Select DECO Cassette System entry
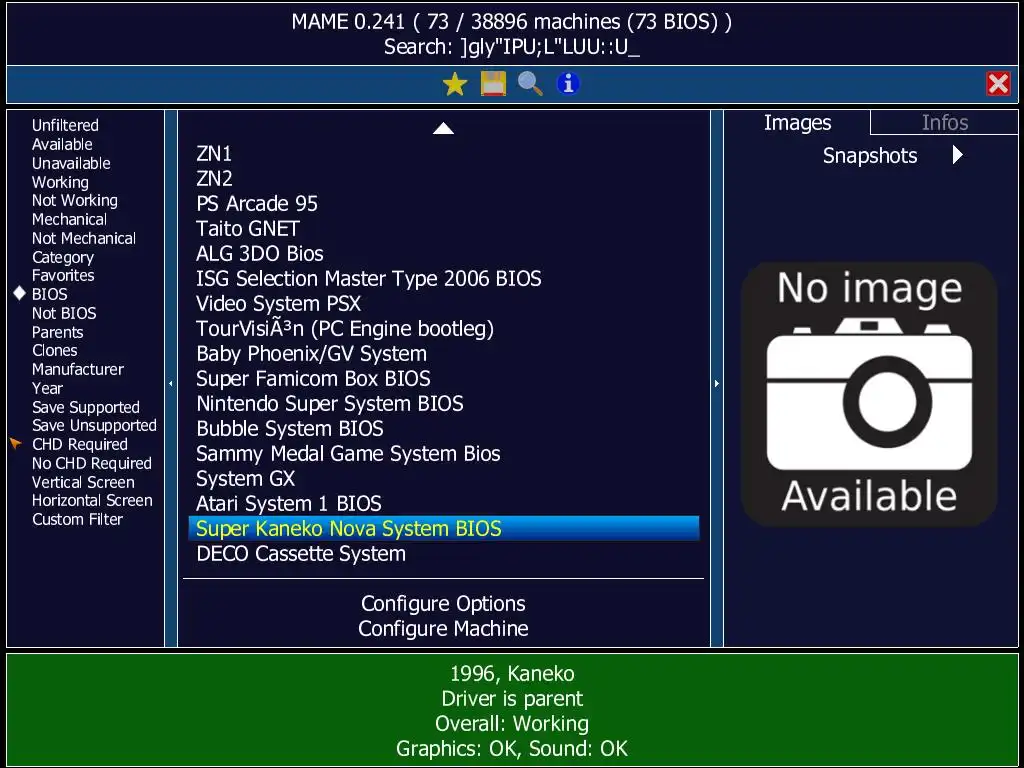 point(443,554)
